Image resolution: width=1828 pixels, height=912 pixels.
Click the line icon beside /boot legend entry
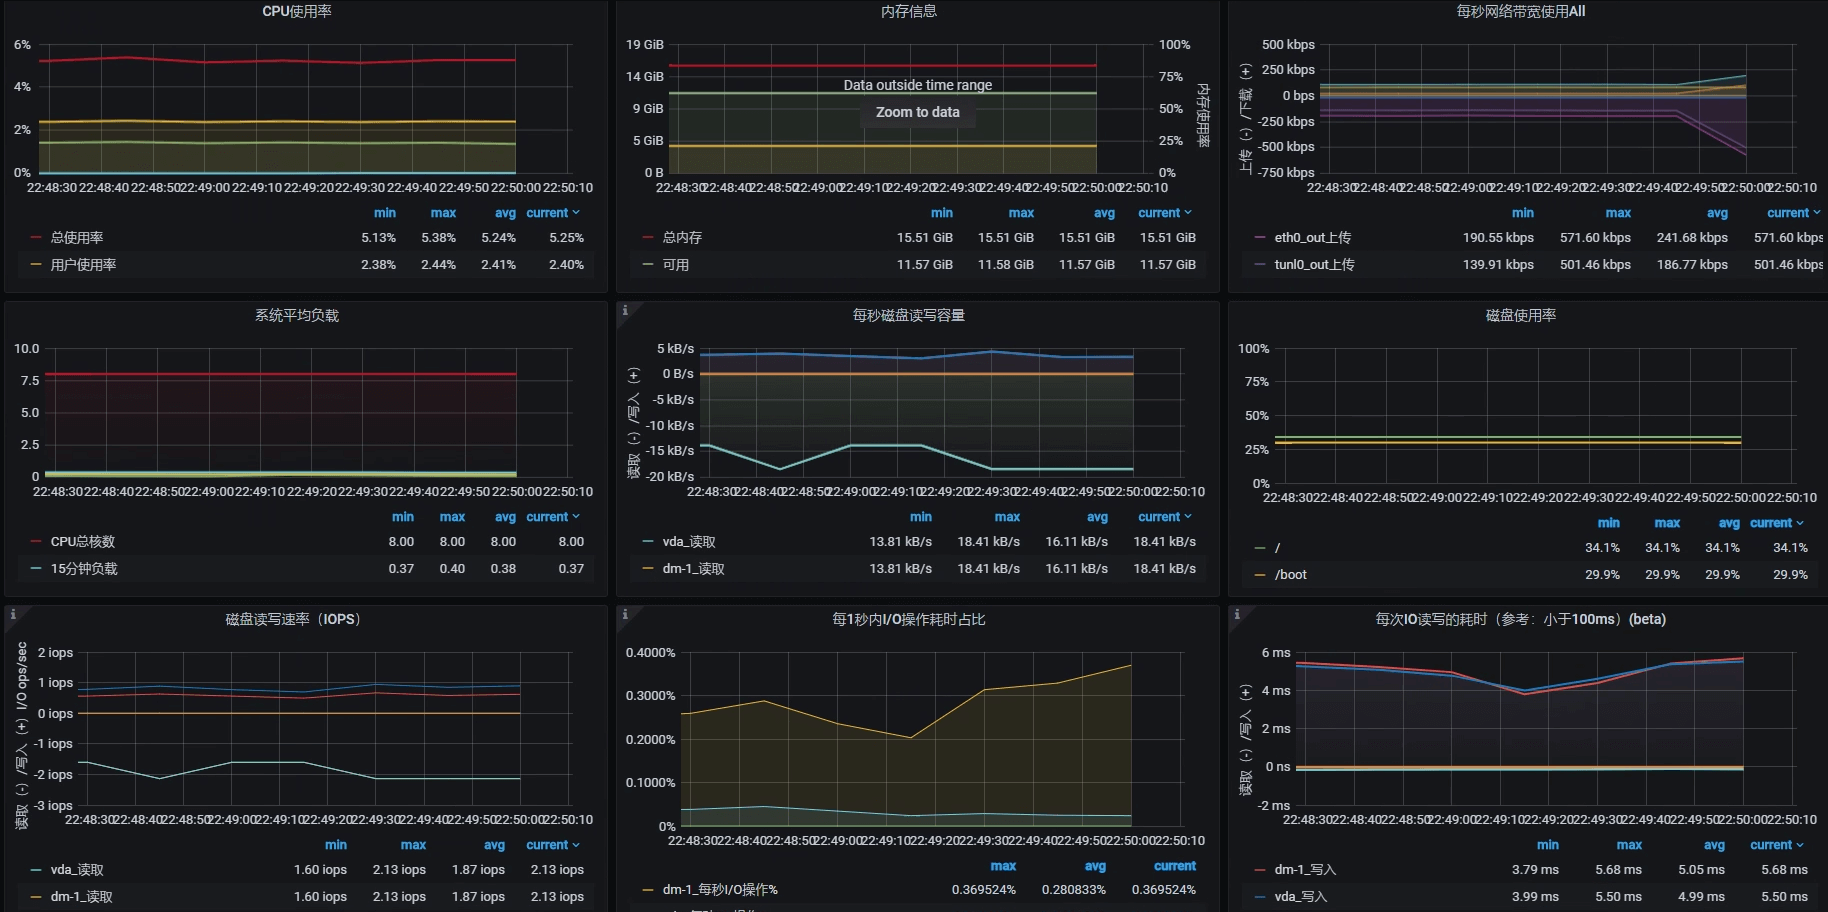(1260, 575)
